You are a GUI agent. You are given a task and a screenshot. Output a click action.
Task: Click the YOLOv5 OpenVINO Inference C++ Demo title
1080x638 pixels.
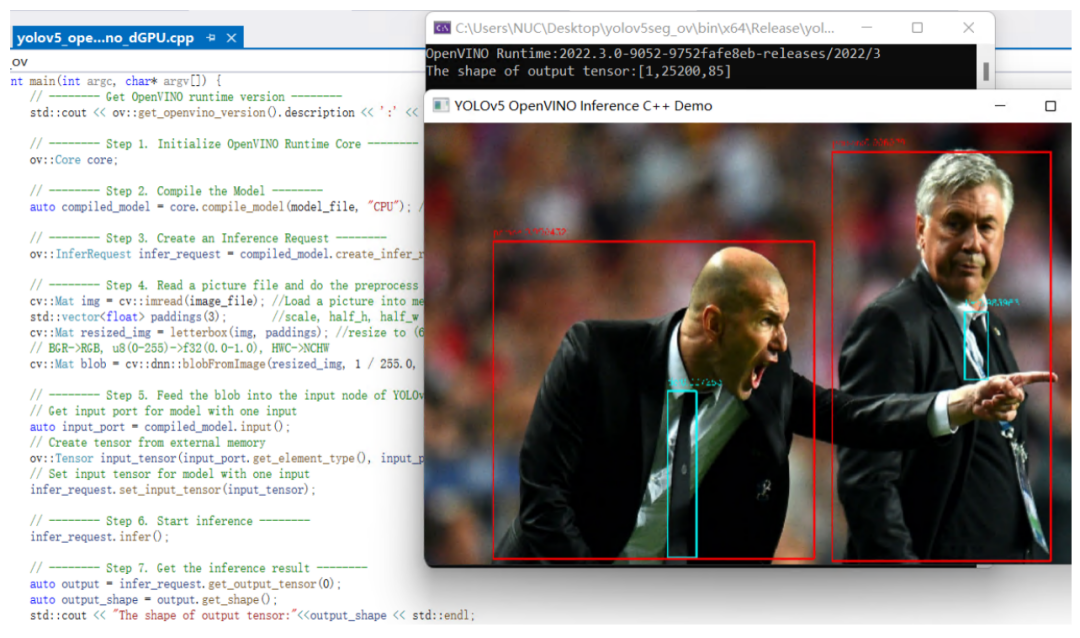[x=583, y=105]
